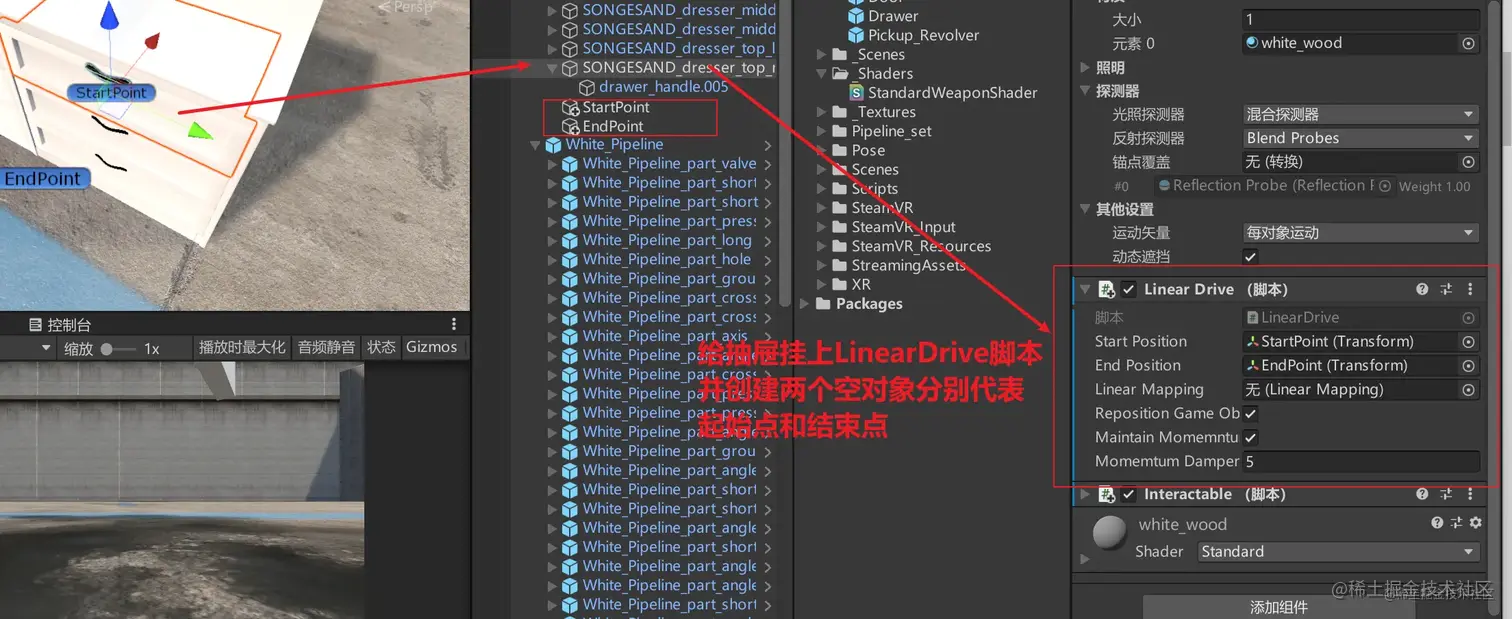The image size is (1512, 619).
Task: Open StreamingAssets folder
Action: click(908, 265)
